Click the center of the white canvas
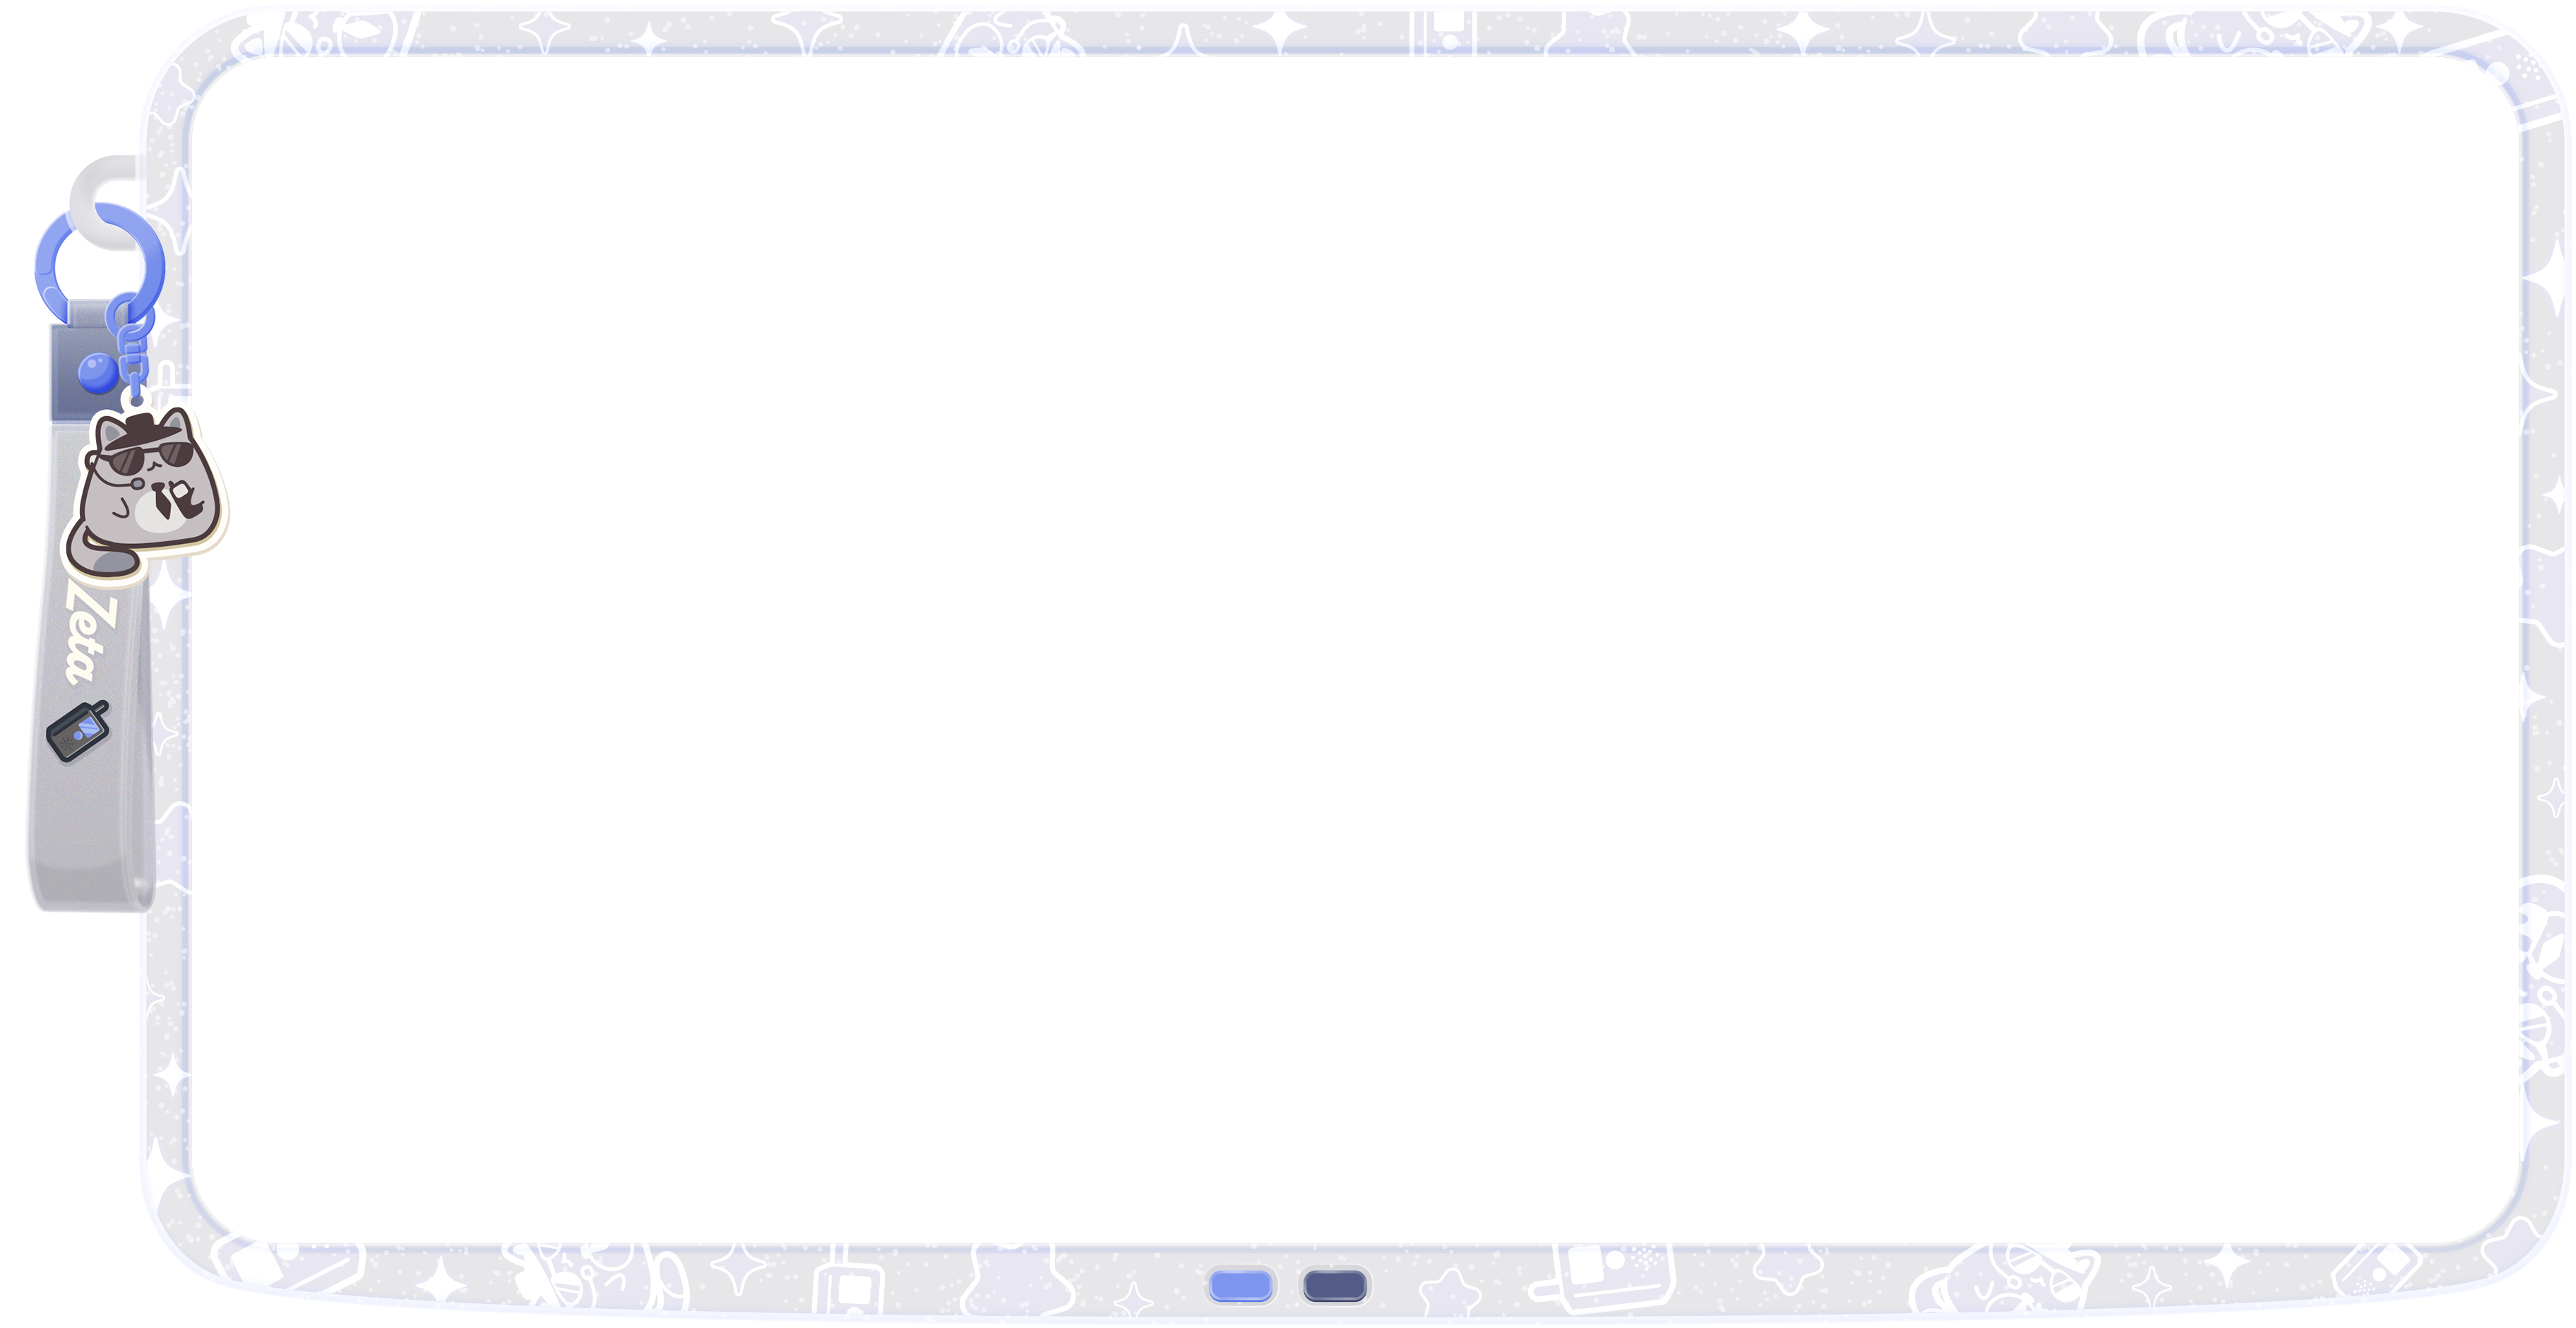 pos(1355,650)
